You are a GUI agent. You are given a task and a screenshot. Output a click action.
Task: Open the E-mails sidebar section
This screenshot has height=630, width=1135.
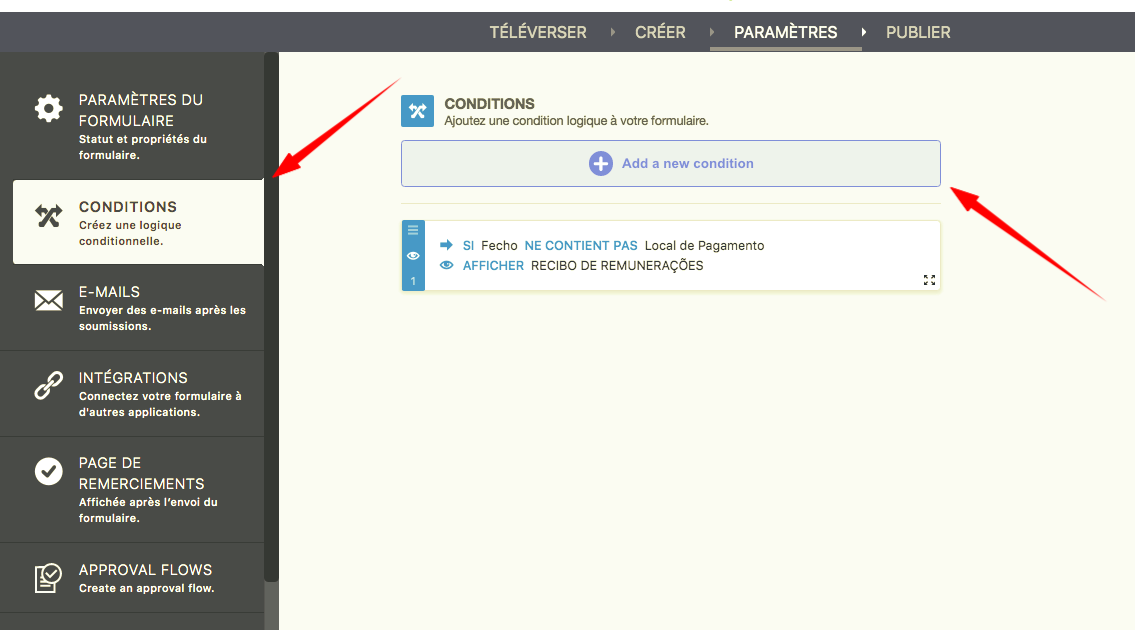click(x=132, y=308)
